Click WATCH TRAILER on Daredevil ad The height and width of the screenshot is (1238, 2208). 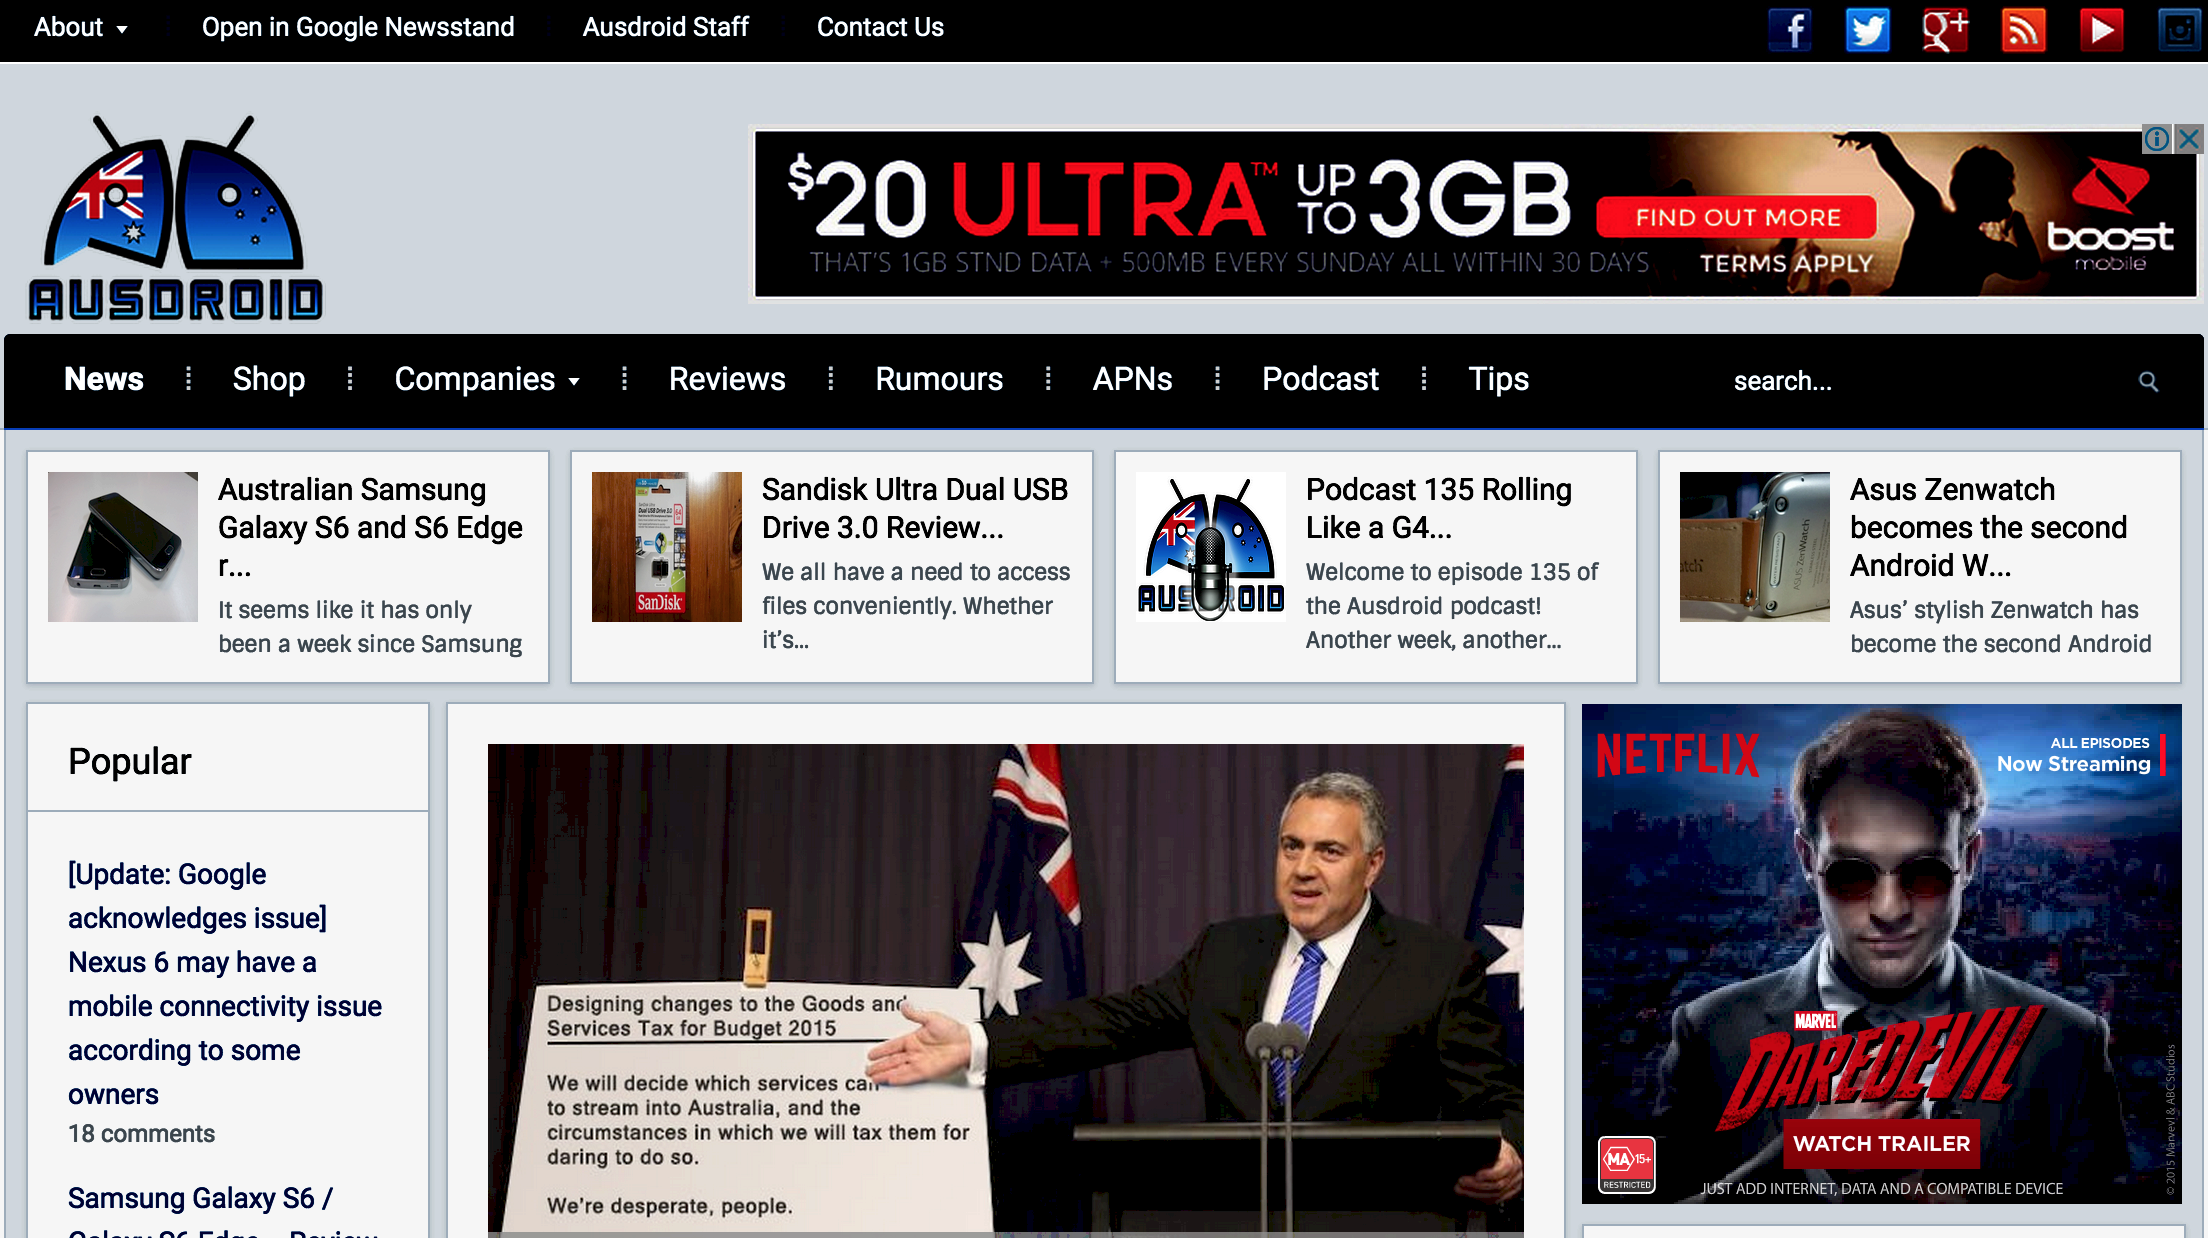pos(1881,1144)
